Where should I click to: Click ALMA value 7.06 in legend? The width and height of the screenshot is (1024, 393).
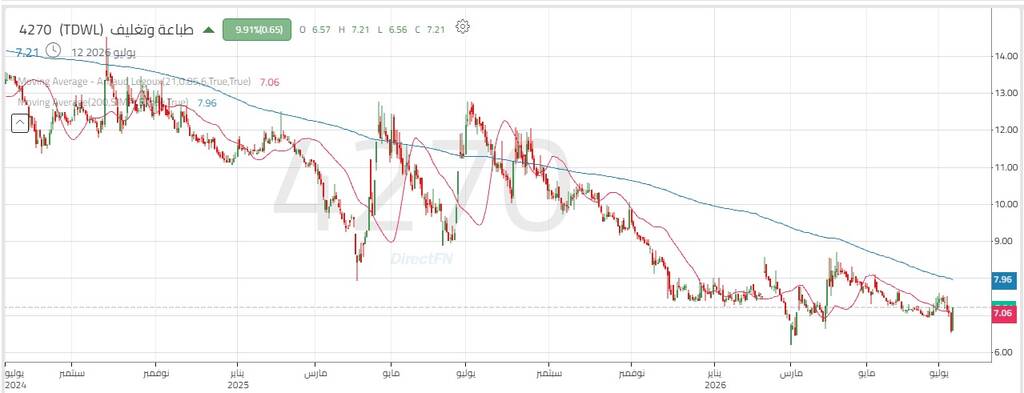(269, 82)
